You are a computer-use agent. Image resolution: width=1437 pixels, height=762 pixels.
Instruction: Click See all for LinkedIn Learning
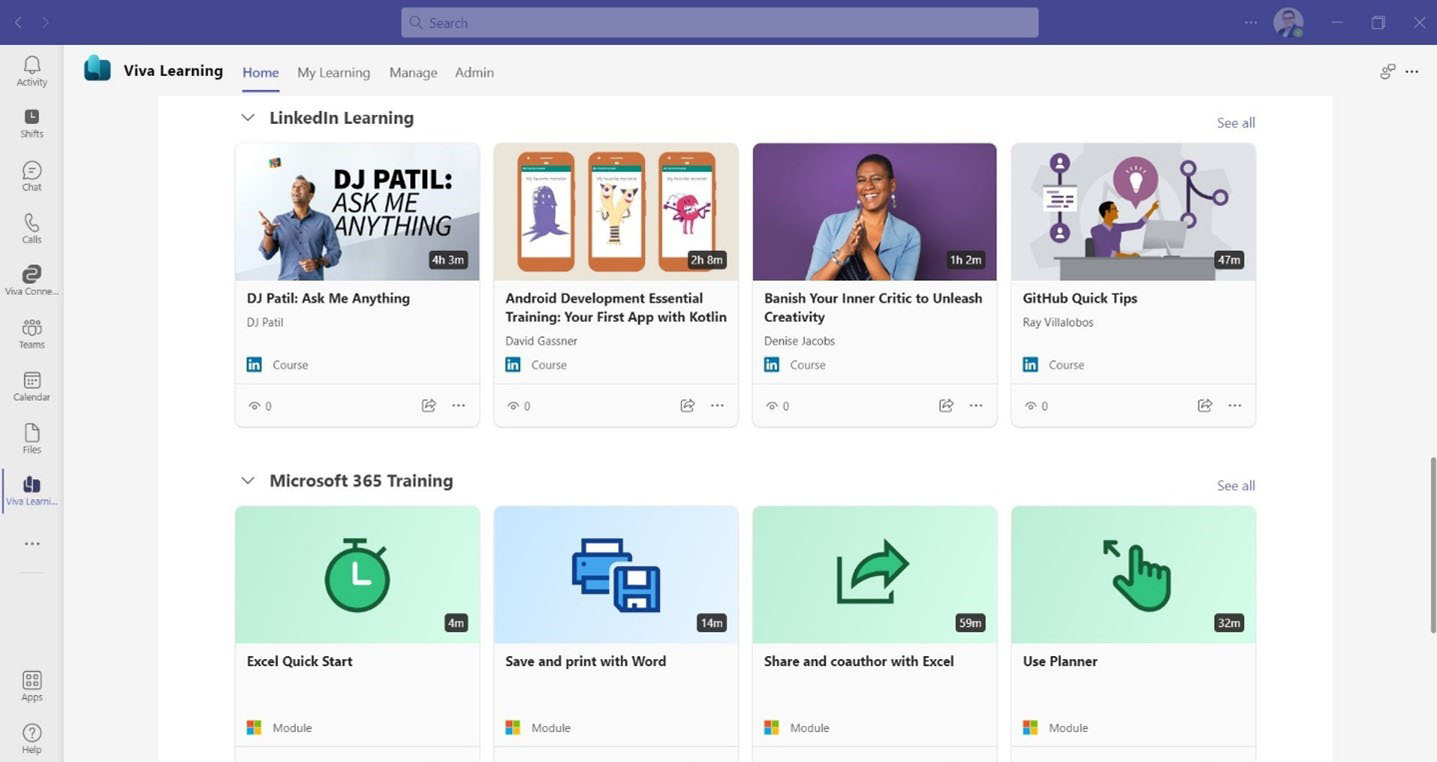pos(1235,123)
